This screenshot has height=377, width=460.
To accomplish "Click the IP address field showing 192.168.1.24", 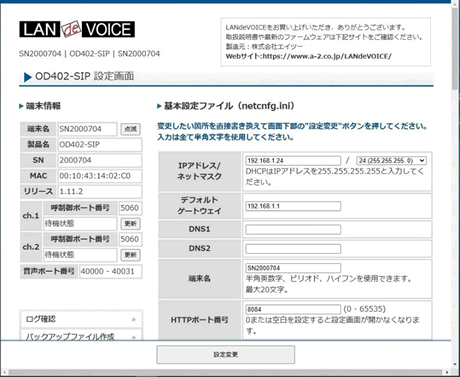I will (x=293, y=161).
